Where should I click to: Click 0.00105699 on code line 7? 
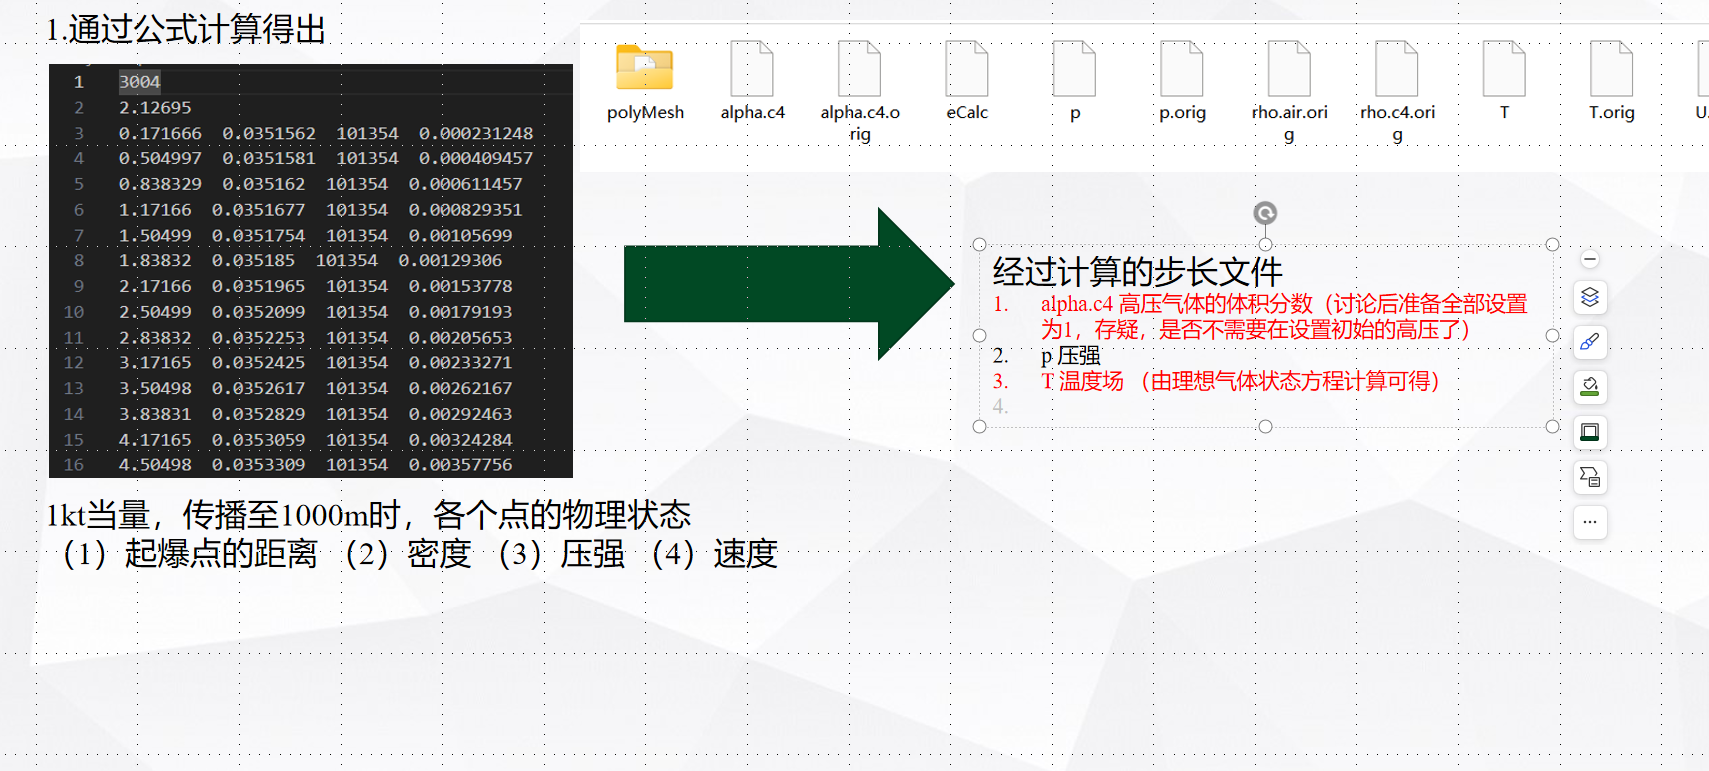coord(460,235)
